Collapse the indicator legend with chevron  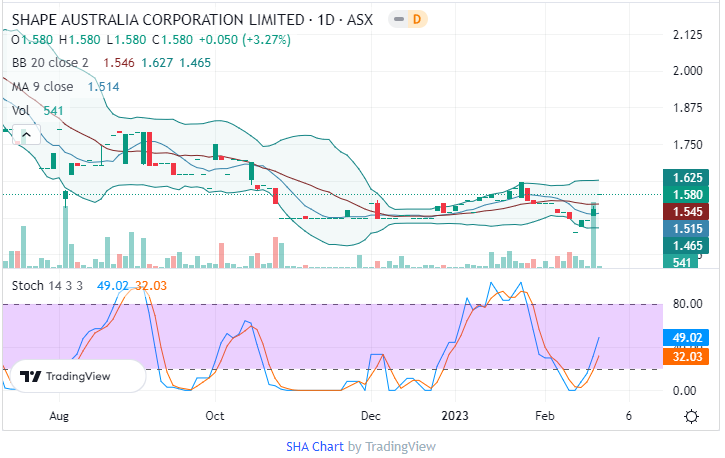pos(28,135)
